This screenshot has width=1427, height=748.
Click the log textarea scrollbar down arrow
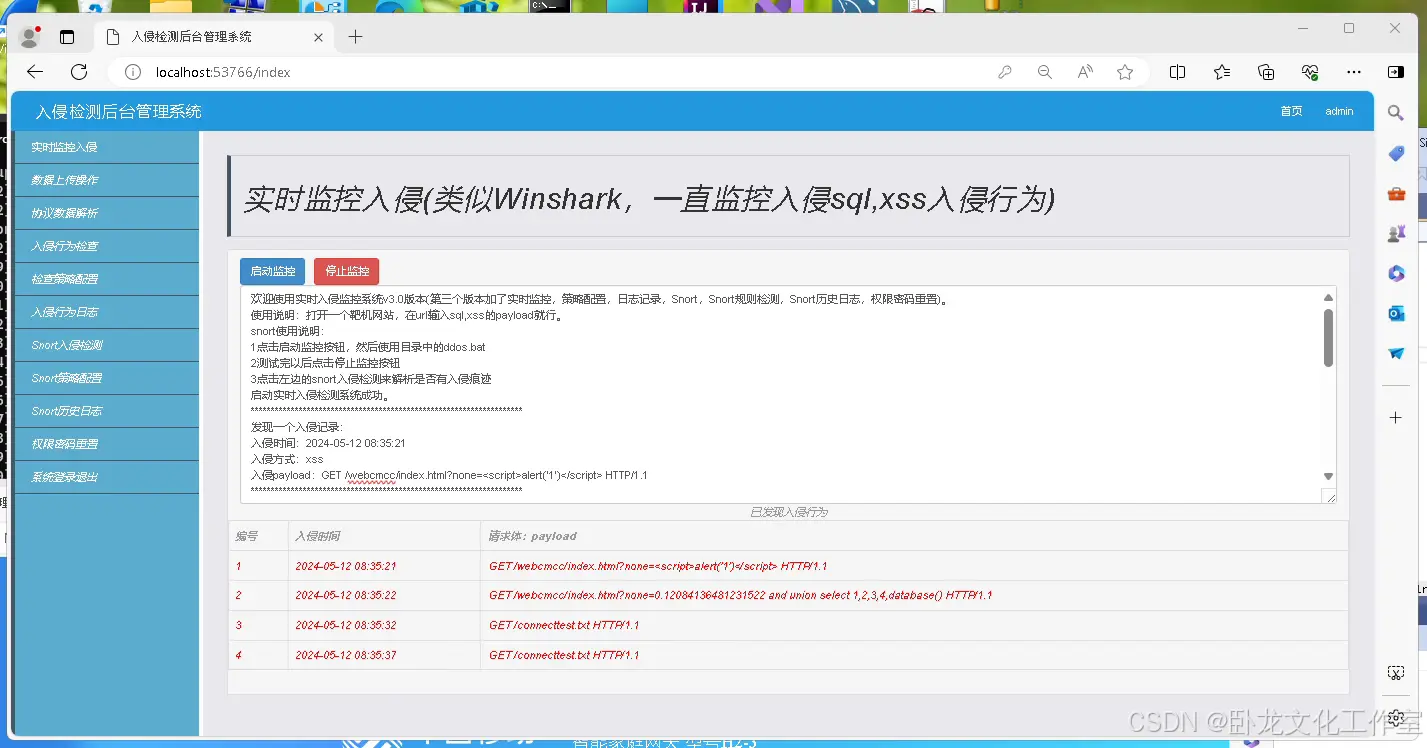coord(1328,477)
